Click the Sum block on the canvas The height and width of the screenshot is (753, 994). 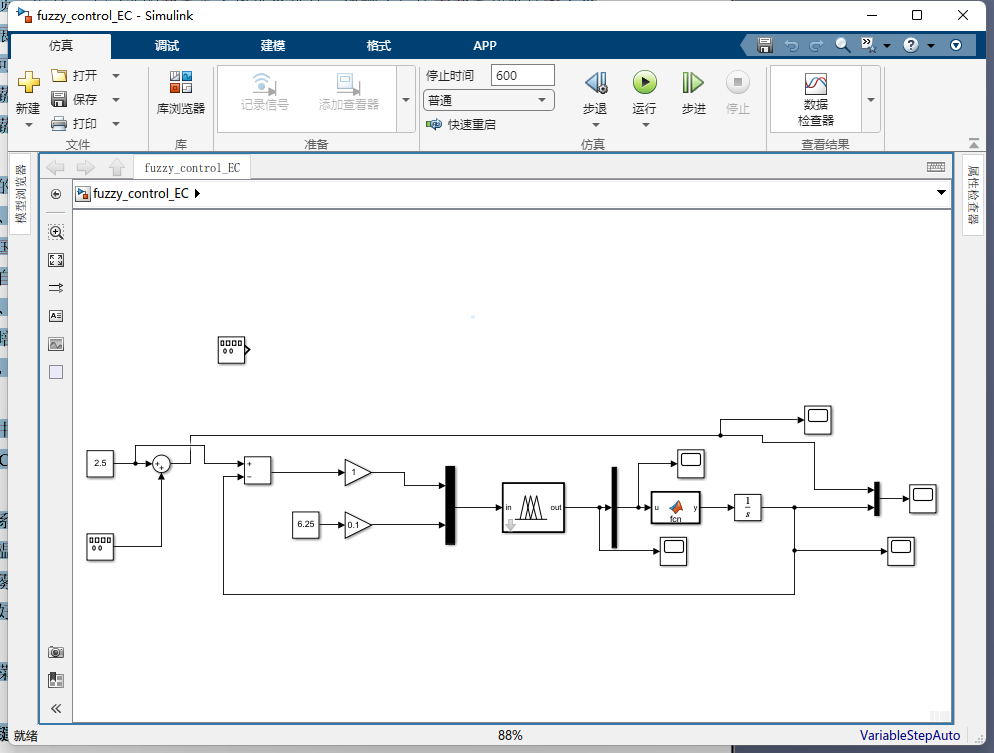(x=162, y=465)
